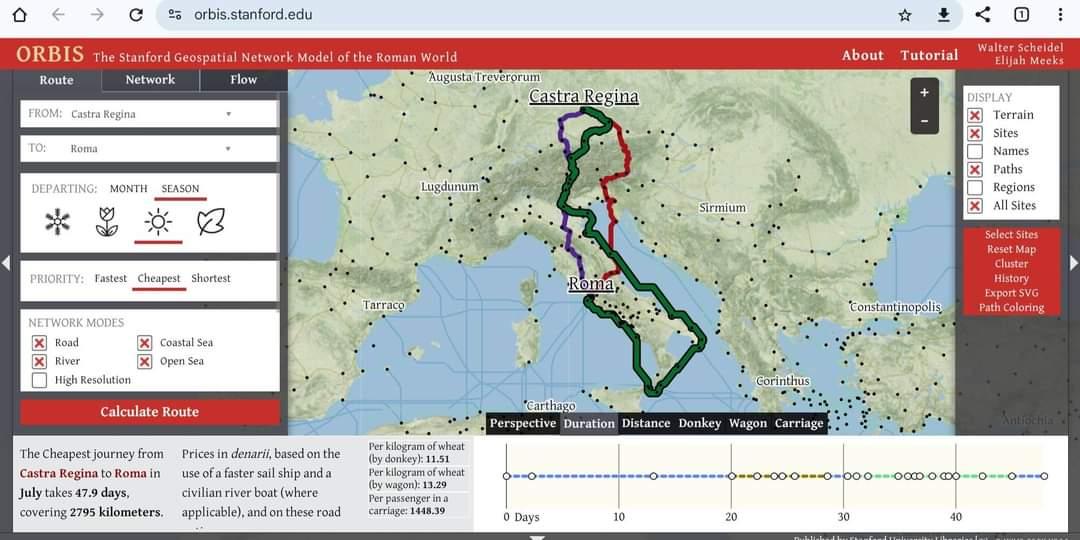Choose departing by MONTH
The width and height of the screenshot is (1080, 540).
[129, 189]
